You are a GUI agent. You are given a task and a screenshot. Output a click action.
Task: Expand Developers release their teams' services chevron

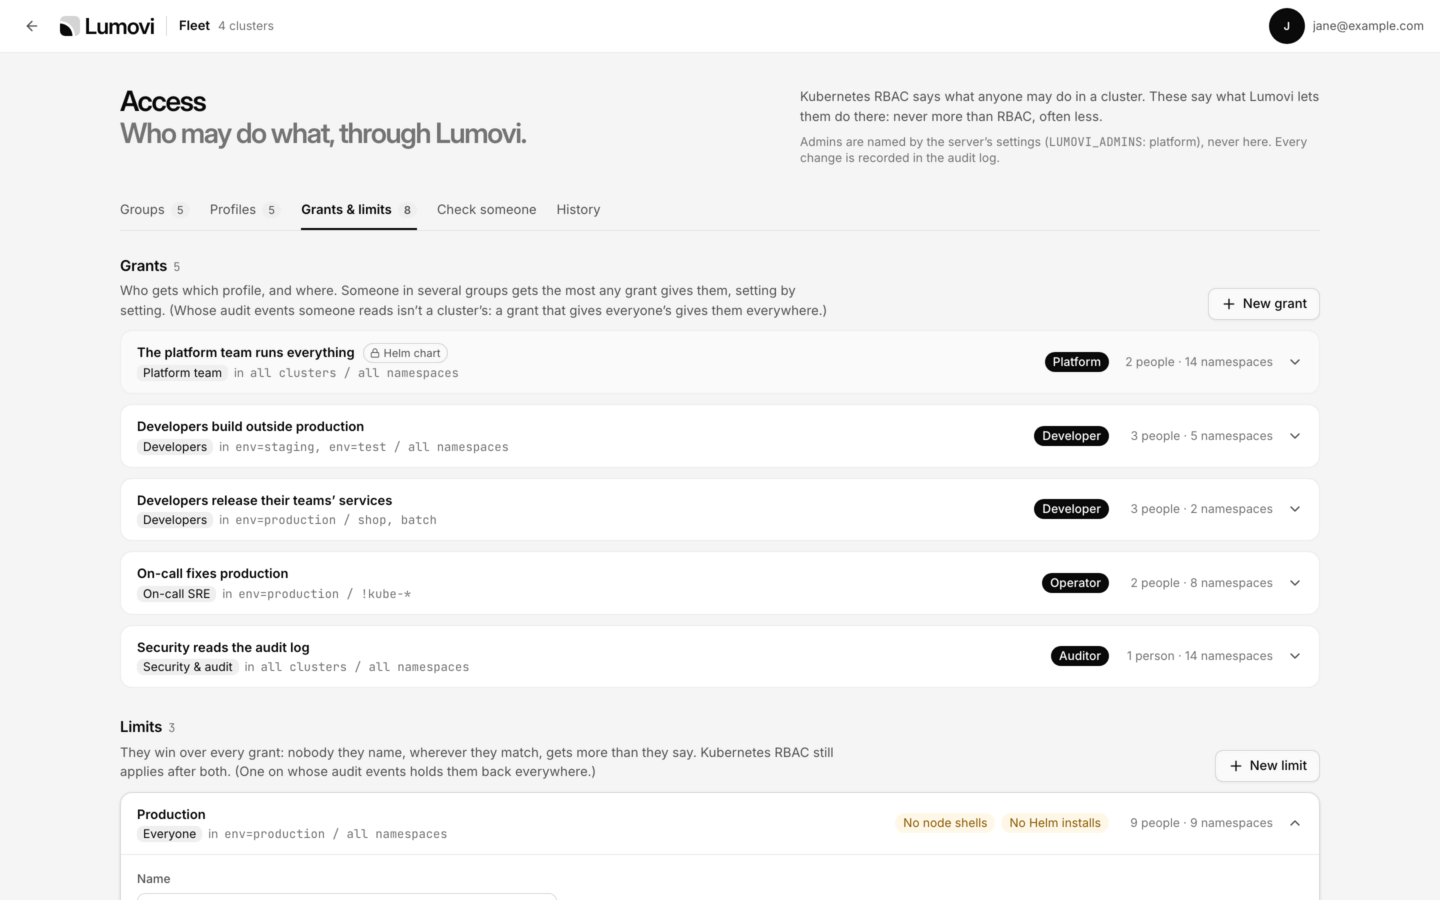1295,509
